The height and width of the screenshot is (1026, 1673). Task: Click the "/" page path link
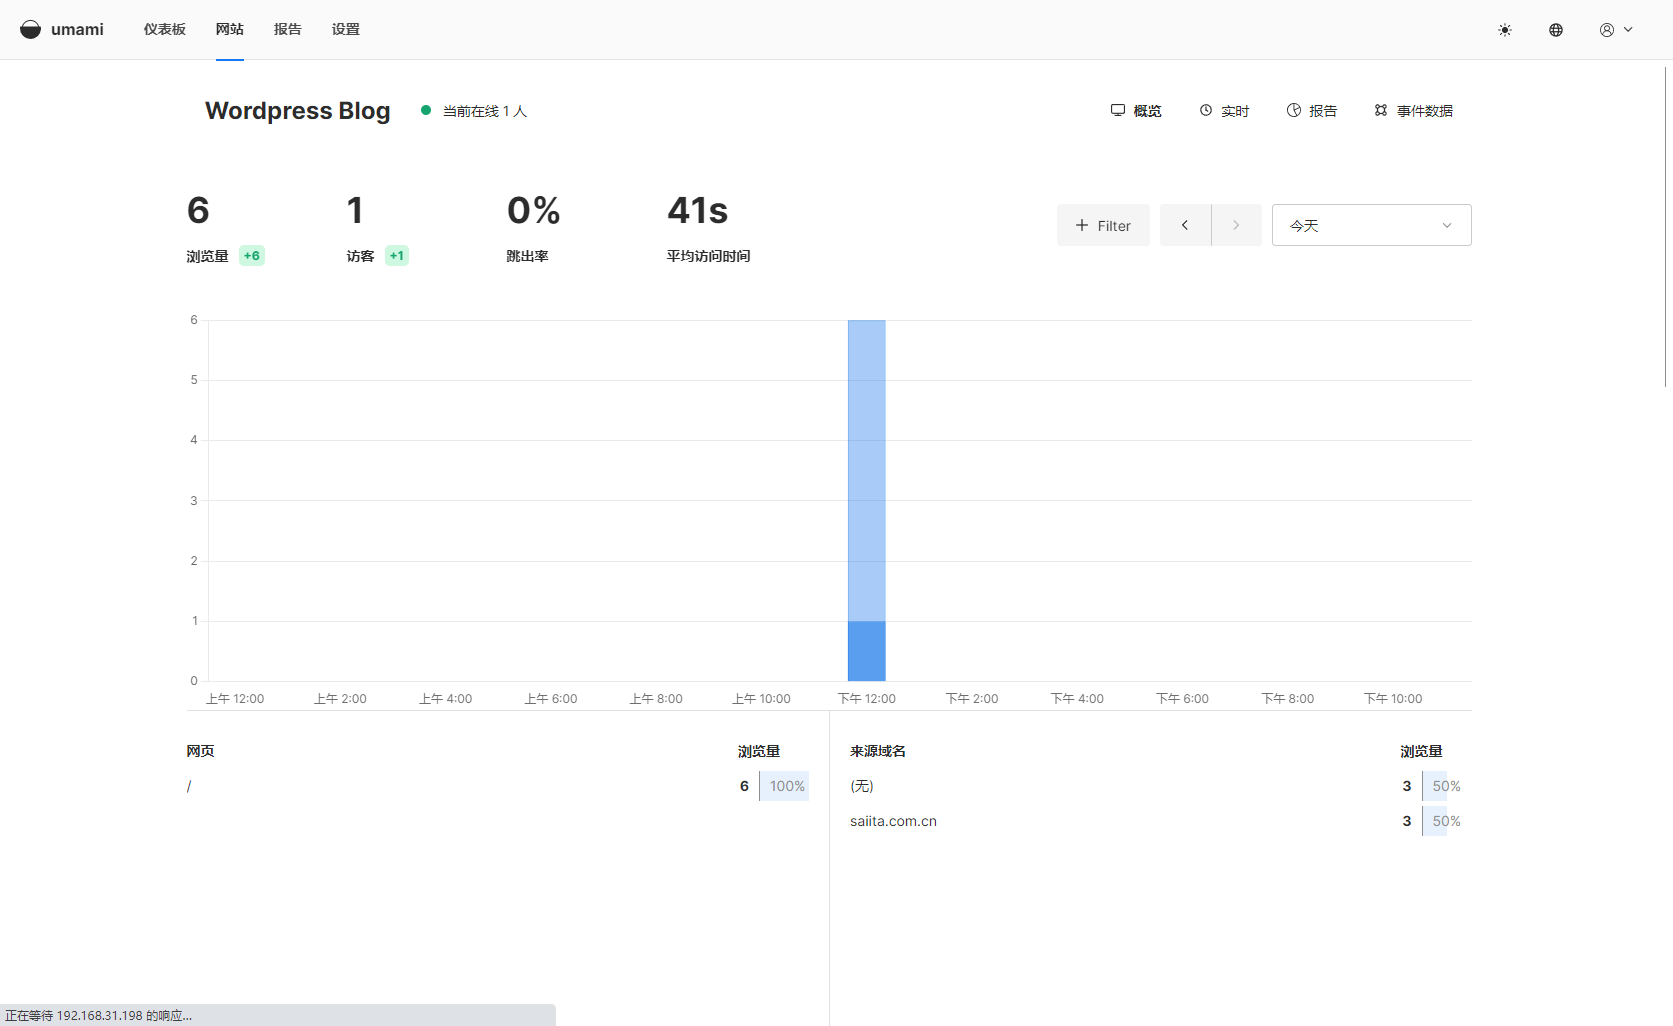(189, 786)
